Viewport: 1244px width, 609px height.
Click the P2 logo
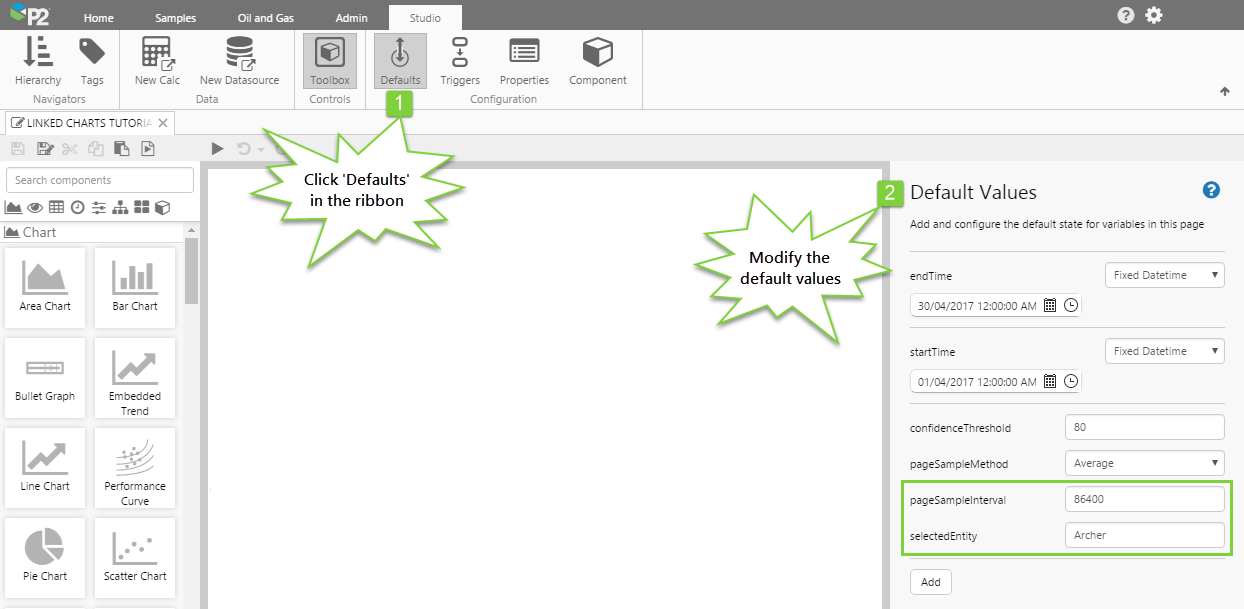(x=31, y=16)
